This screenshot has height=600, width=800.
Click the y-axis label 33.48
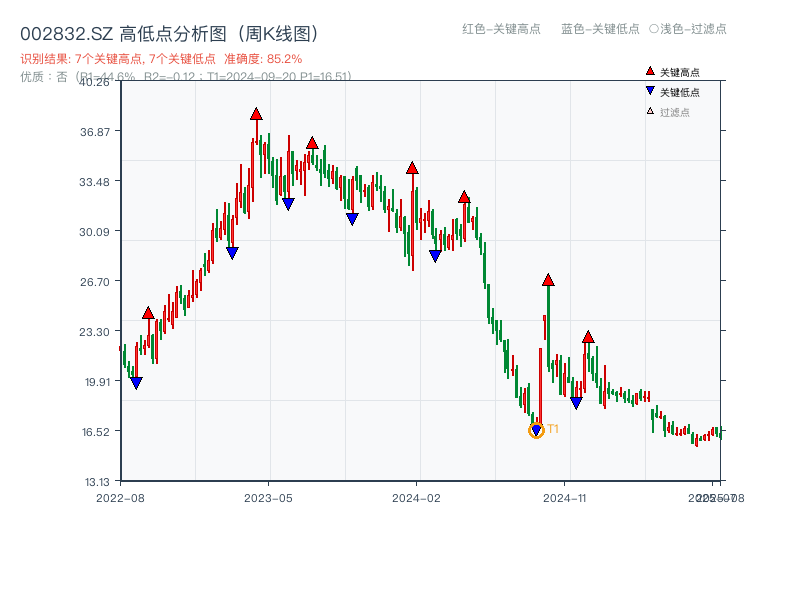pos(94,182)
